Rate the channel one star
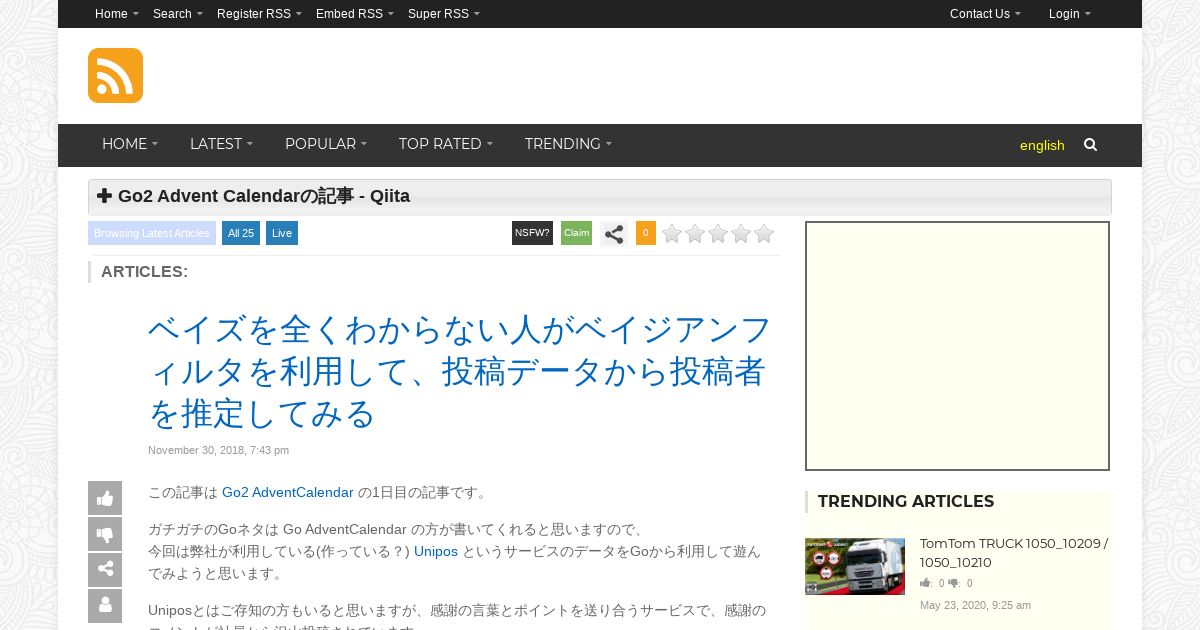Image resolution: width=1200 pixels, height=630 pixels. tap(672, 234)
